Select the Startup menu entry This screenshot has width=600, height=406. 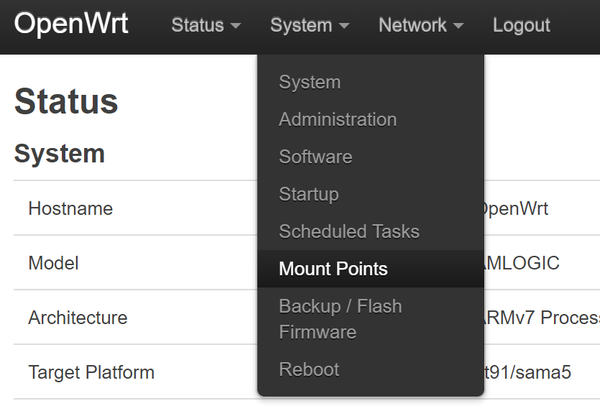[x=370, y=194]
